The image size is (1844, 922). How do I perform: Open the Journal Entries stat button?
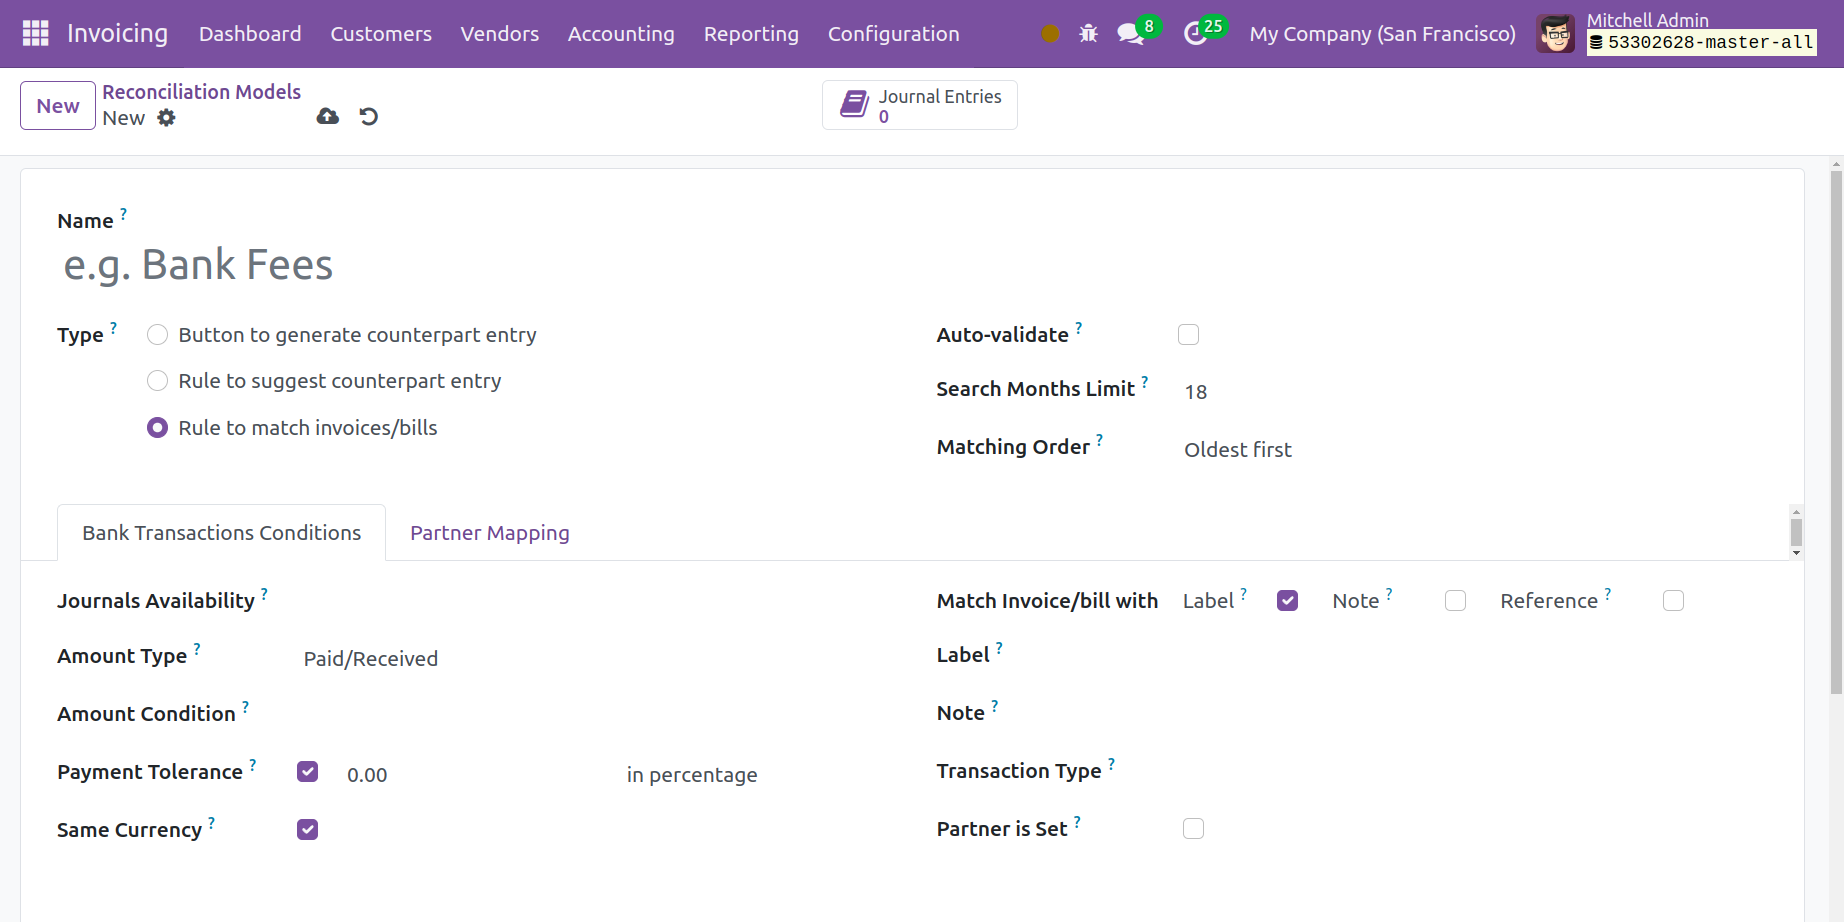920,105
